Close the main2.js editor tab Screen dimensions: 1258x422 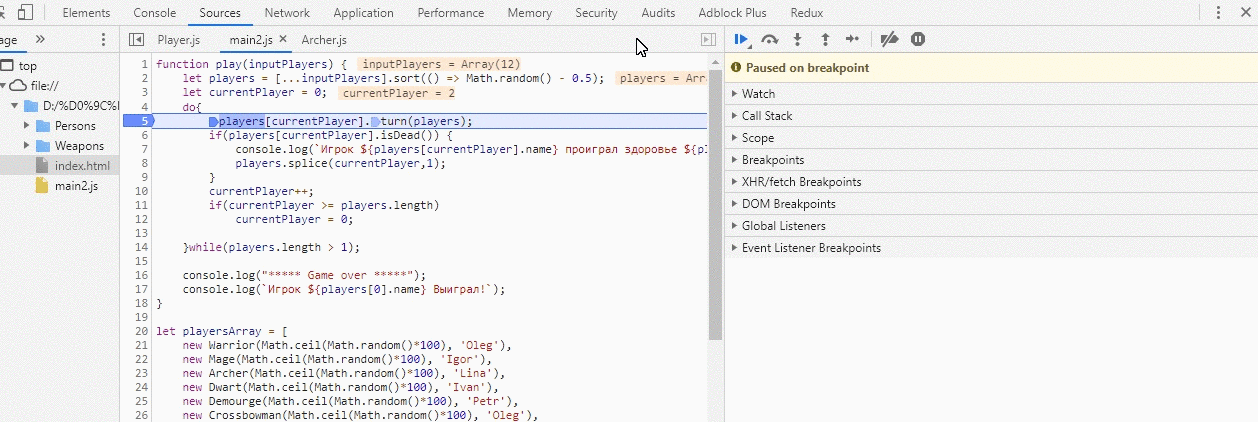[283, 40]
